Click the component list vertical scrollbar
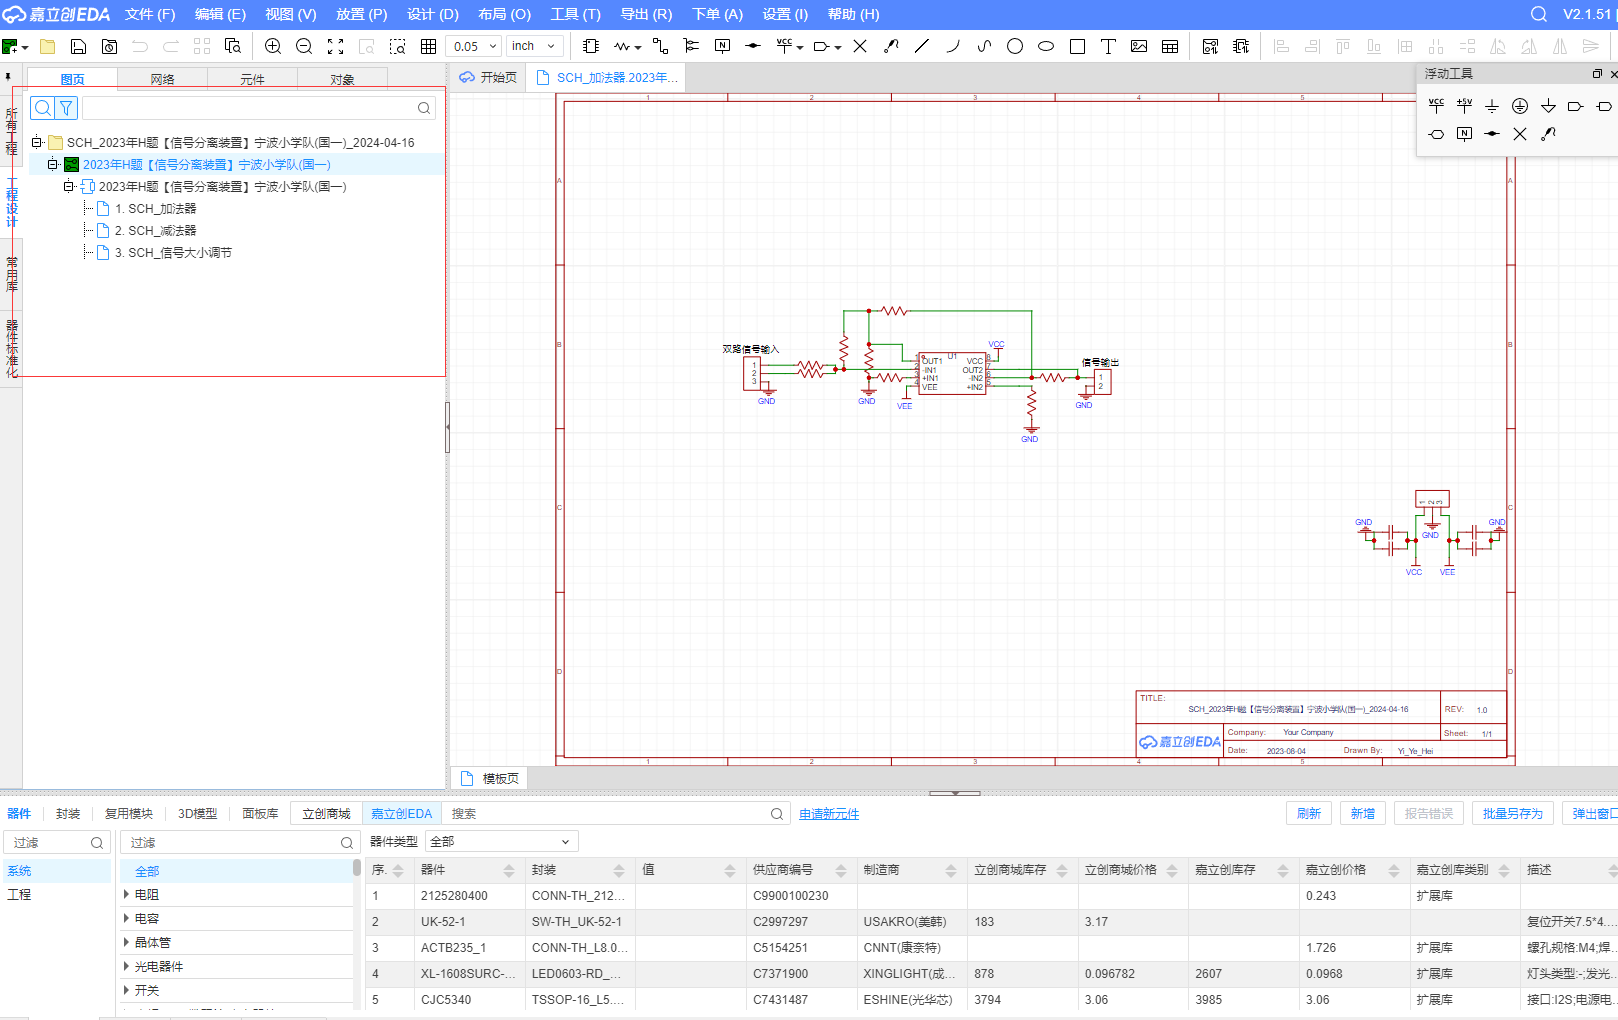The width and height of the screenshot is (1618, 1020). (x=357, y=868)
